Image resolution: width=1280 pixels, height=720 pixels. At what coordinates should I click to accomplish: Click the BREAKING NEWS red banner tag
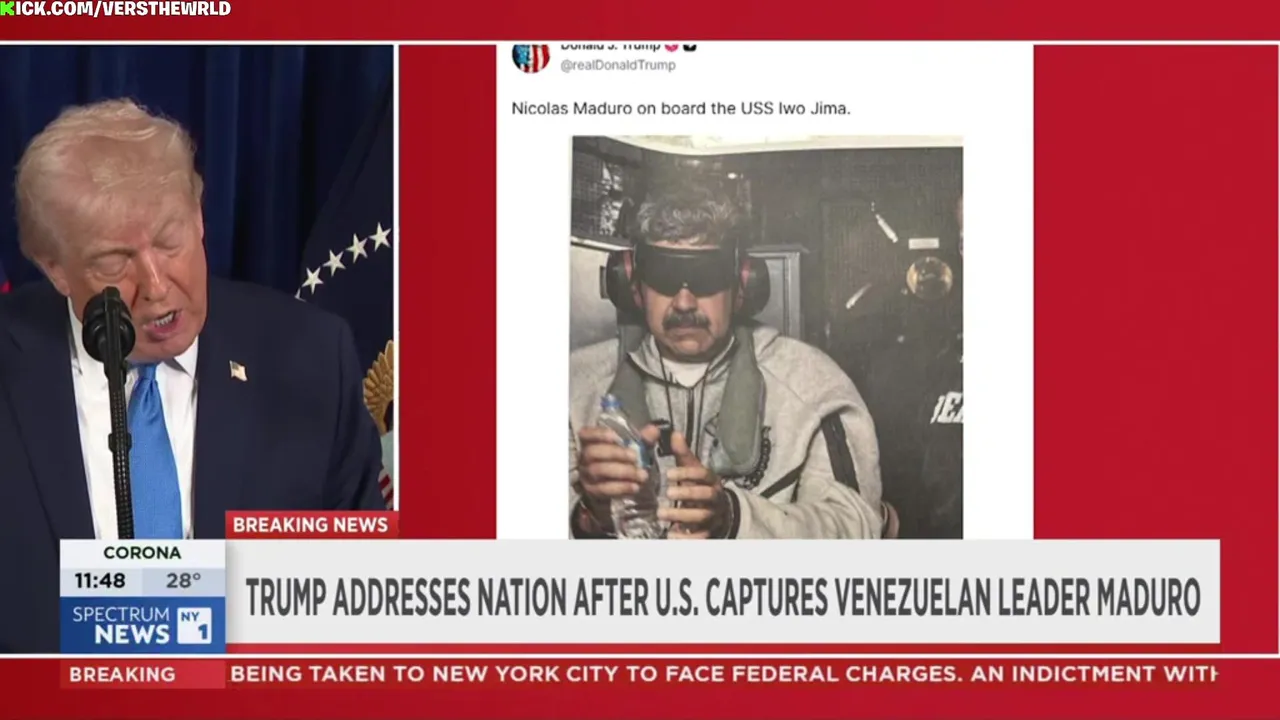311,525
